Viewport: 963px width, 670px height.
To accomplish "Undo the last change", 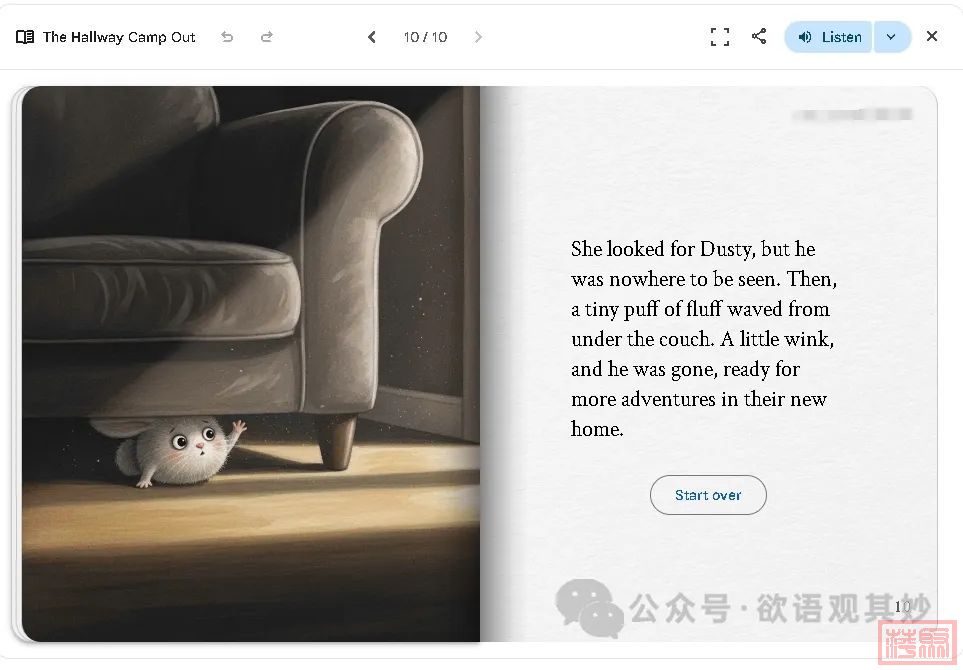I will (227, 37).
